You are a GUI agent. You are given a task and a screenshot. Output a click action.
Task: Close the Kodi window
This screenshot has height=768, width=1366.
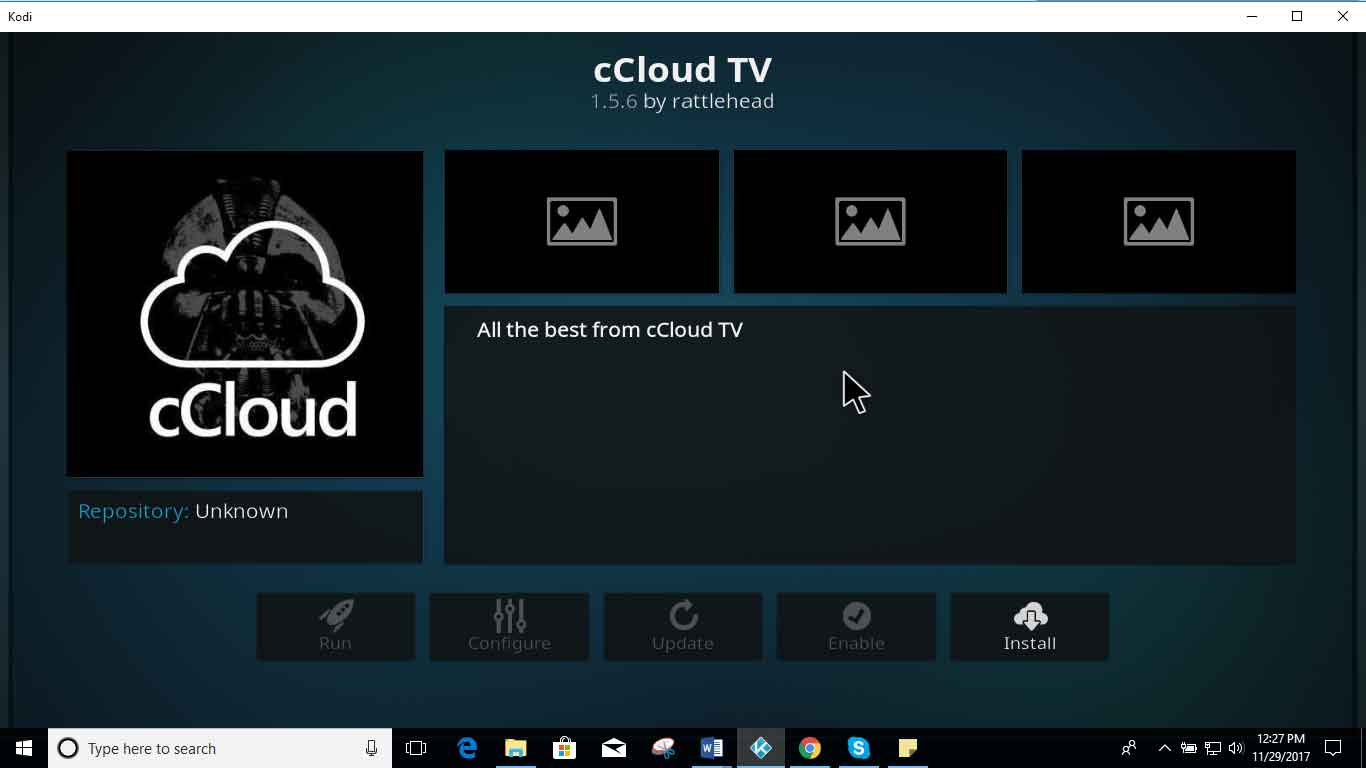[x=1343, y=16]
